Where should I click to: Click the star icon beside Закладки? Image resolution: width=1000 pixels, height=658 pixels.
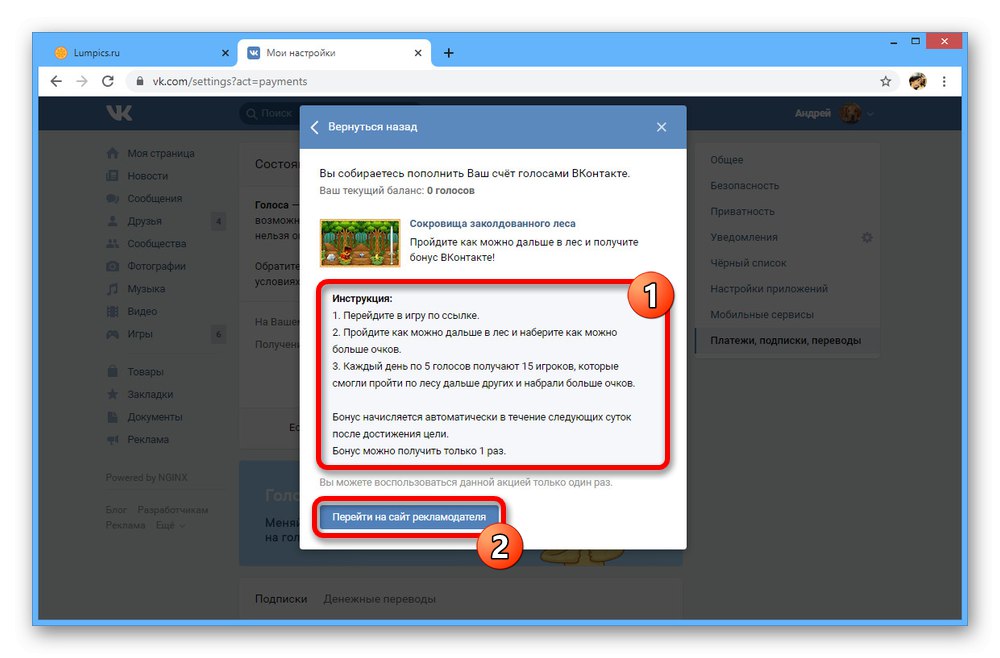[x=112, y=394]
